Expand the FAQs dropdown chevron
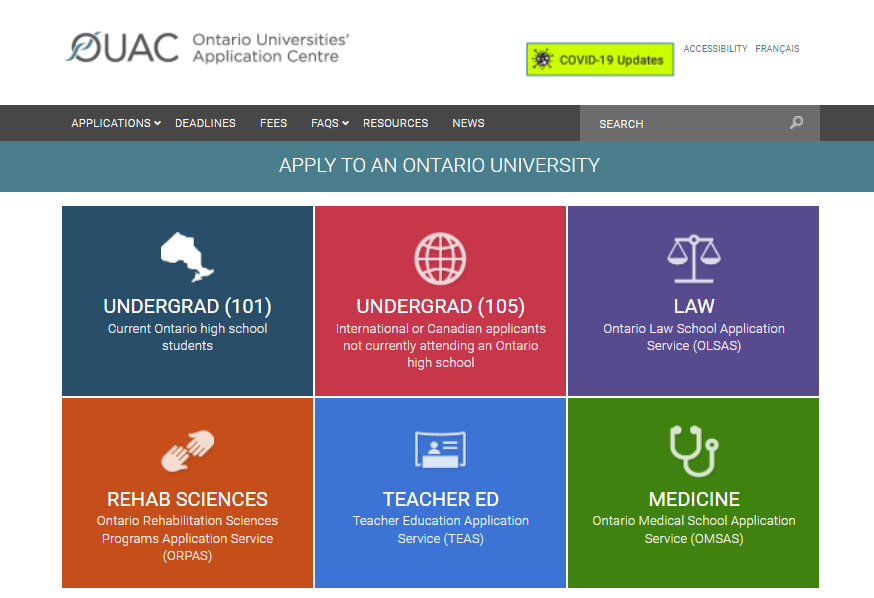Image resolution: width=874 pixels, height=598 pixels. point(346,123)
